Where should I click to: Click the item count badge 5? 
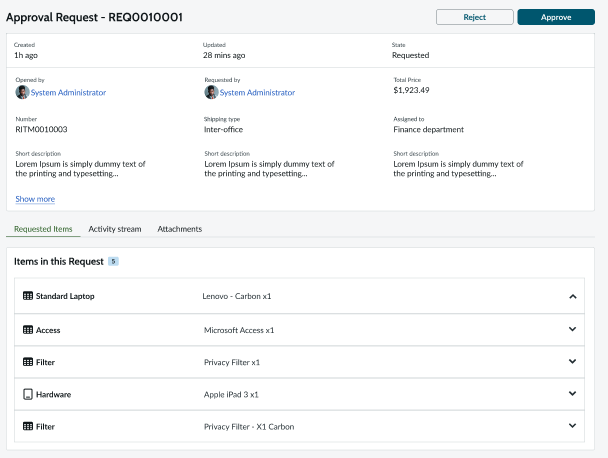click(x=113, y=261)
